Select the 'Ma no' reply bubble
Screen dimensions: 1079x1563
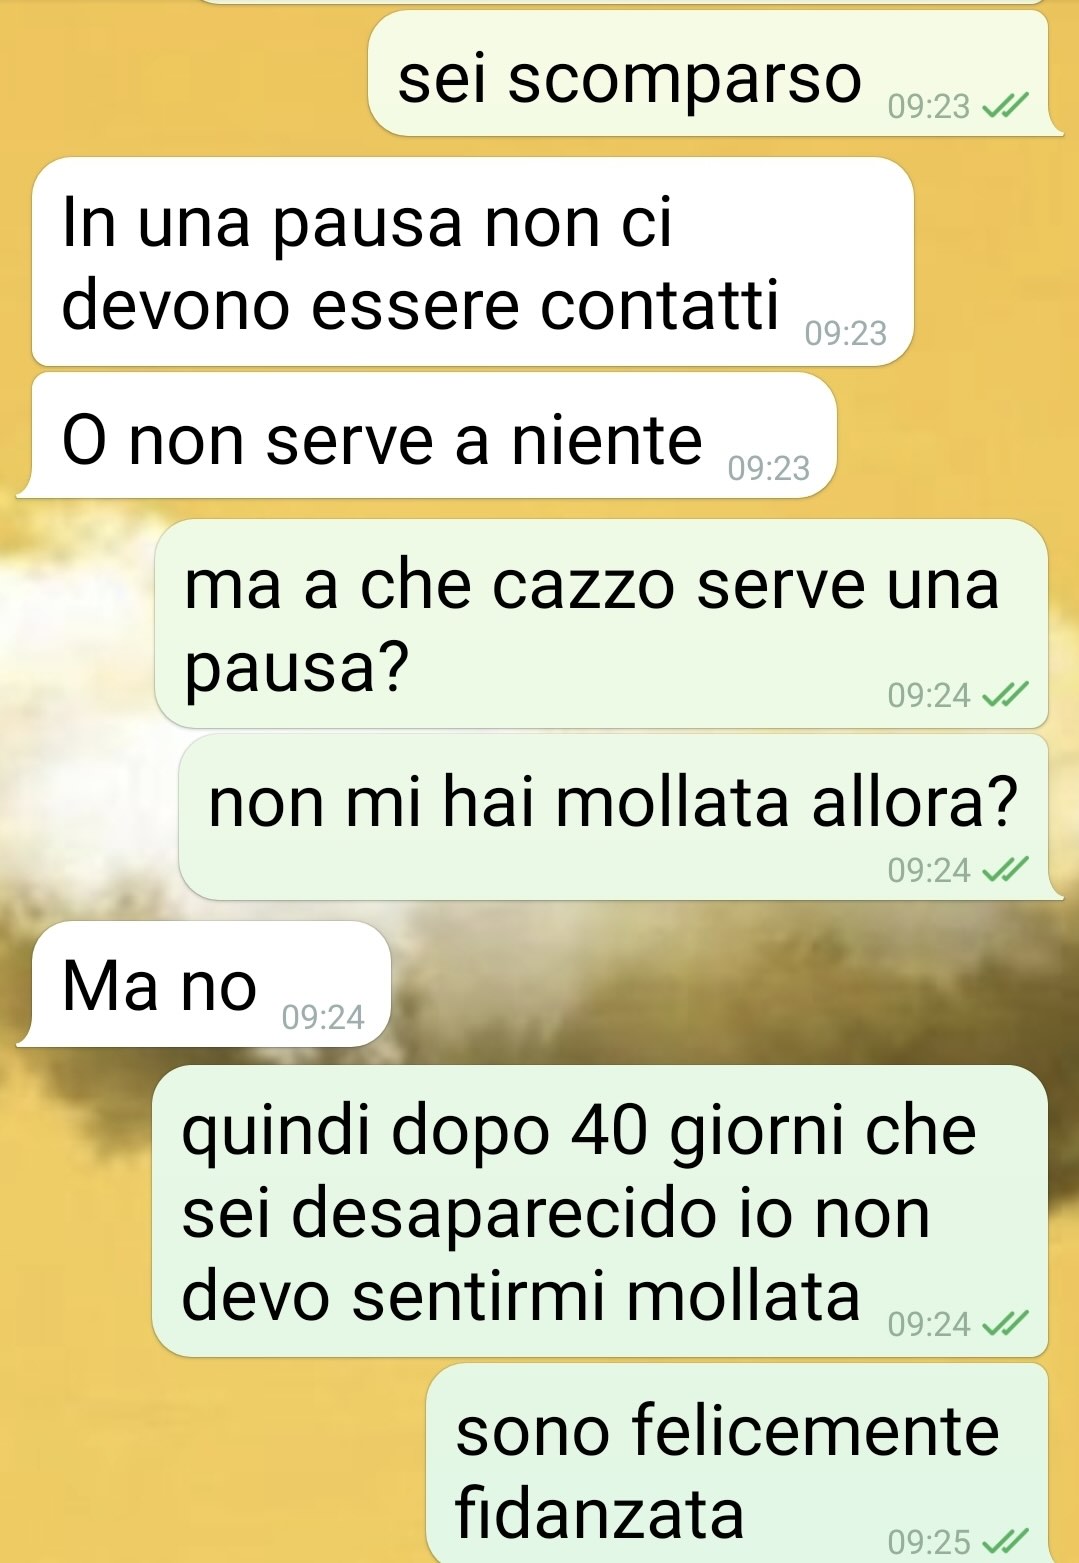click(211, 984)
